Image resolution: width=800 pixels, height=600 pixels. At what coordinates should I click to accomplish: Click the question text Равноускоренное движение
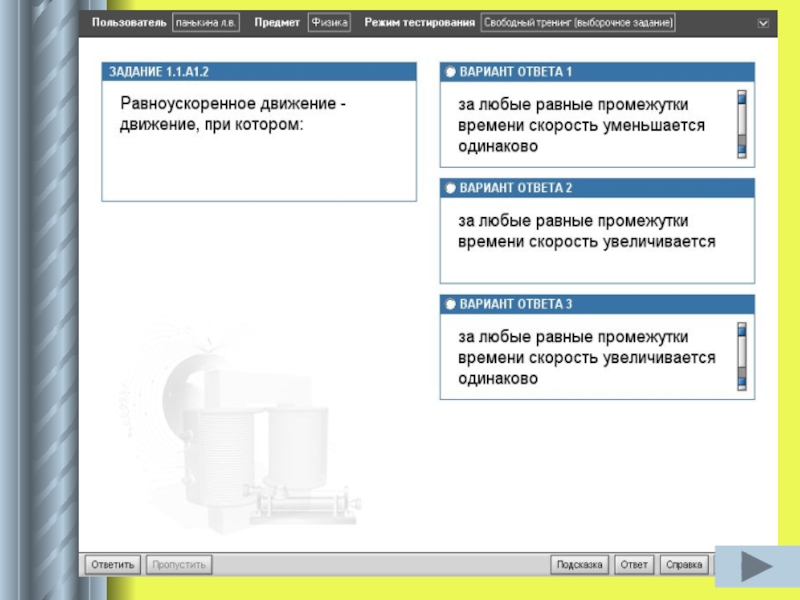pyautogui.click(x=233, y=114)
